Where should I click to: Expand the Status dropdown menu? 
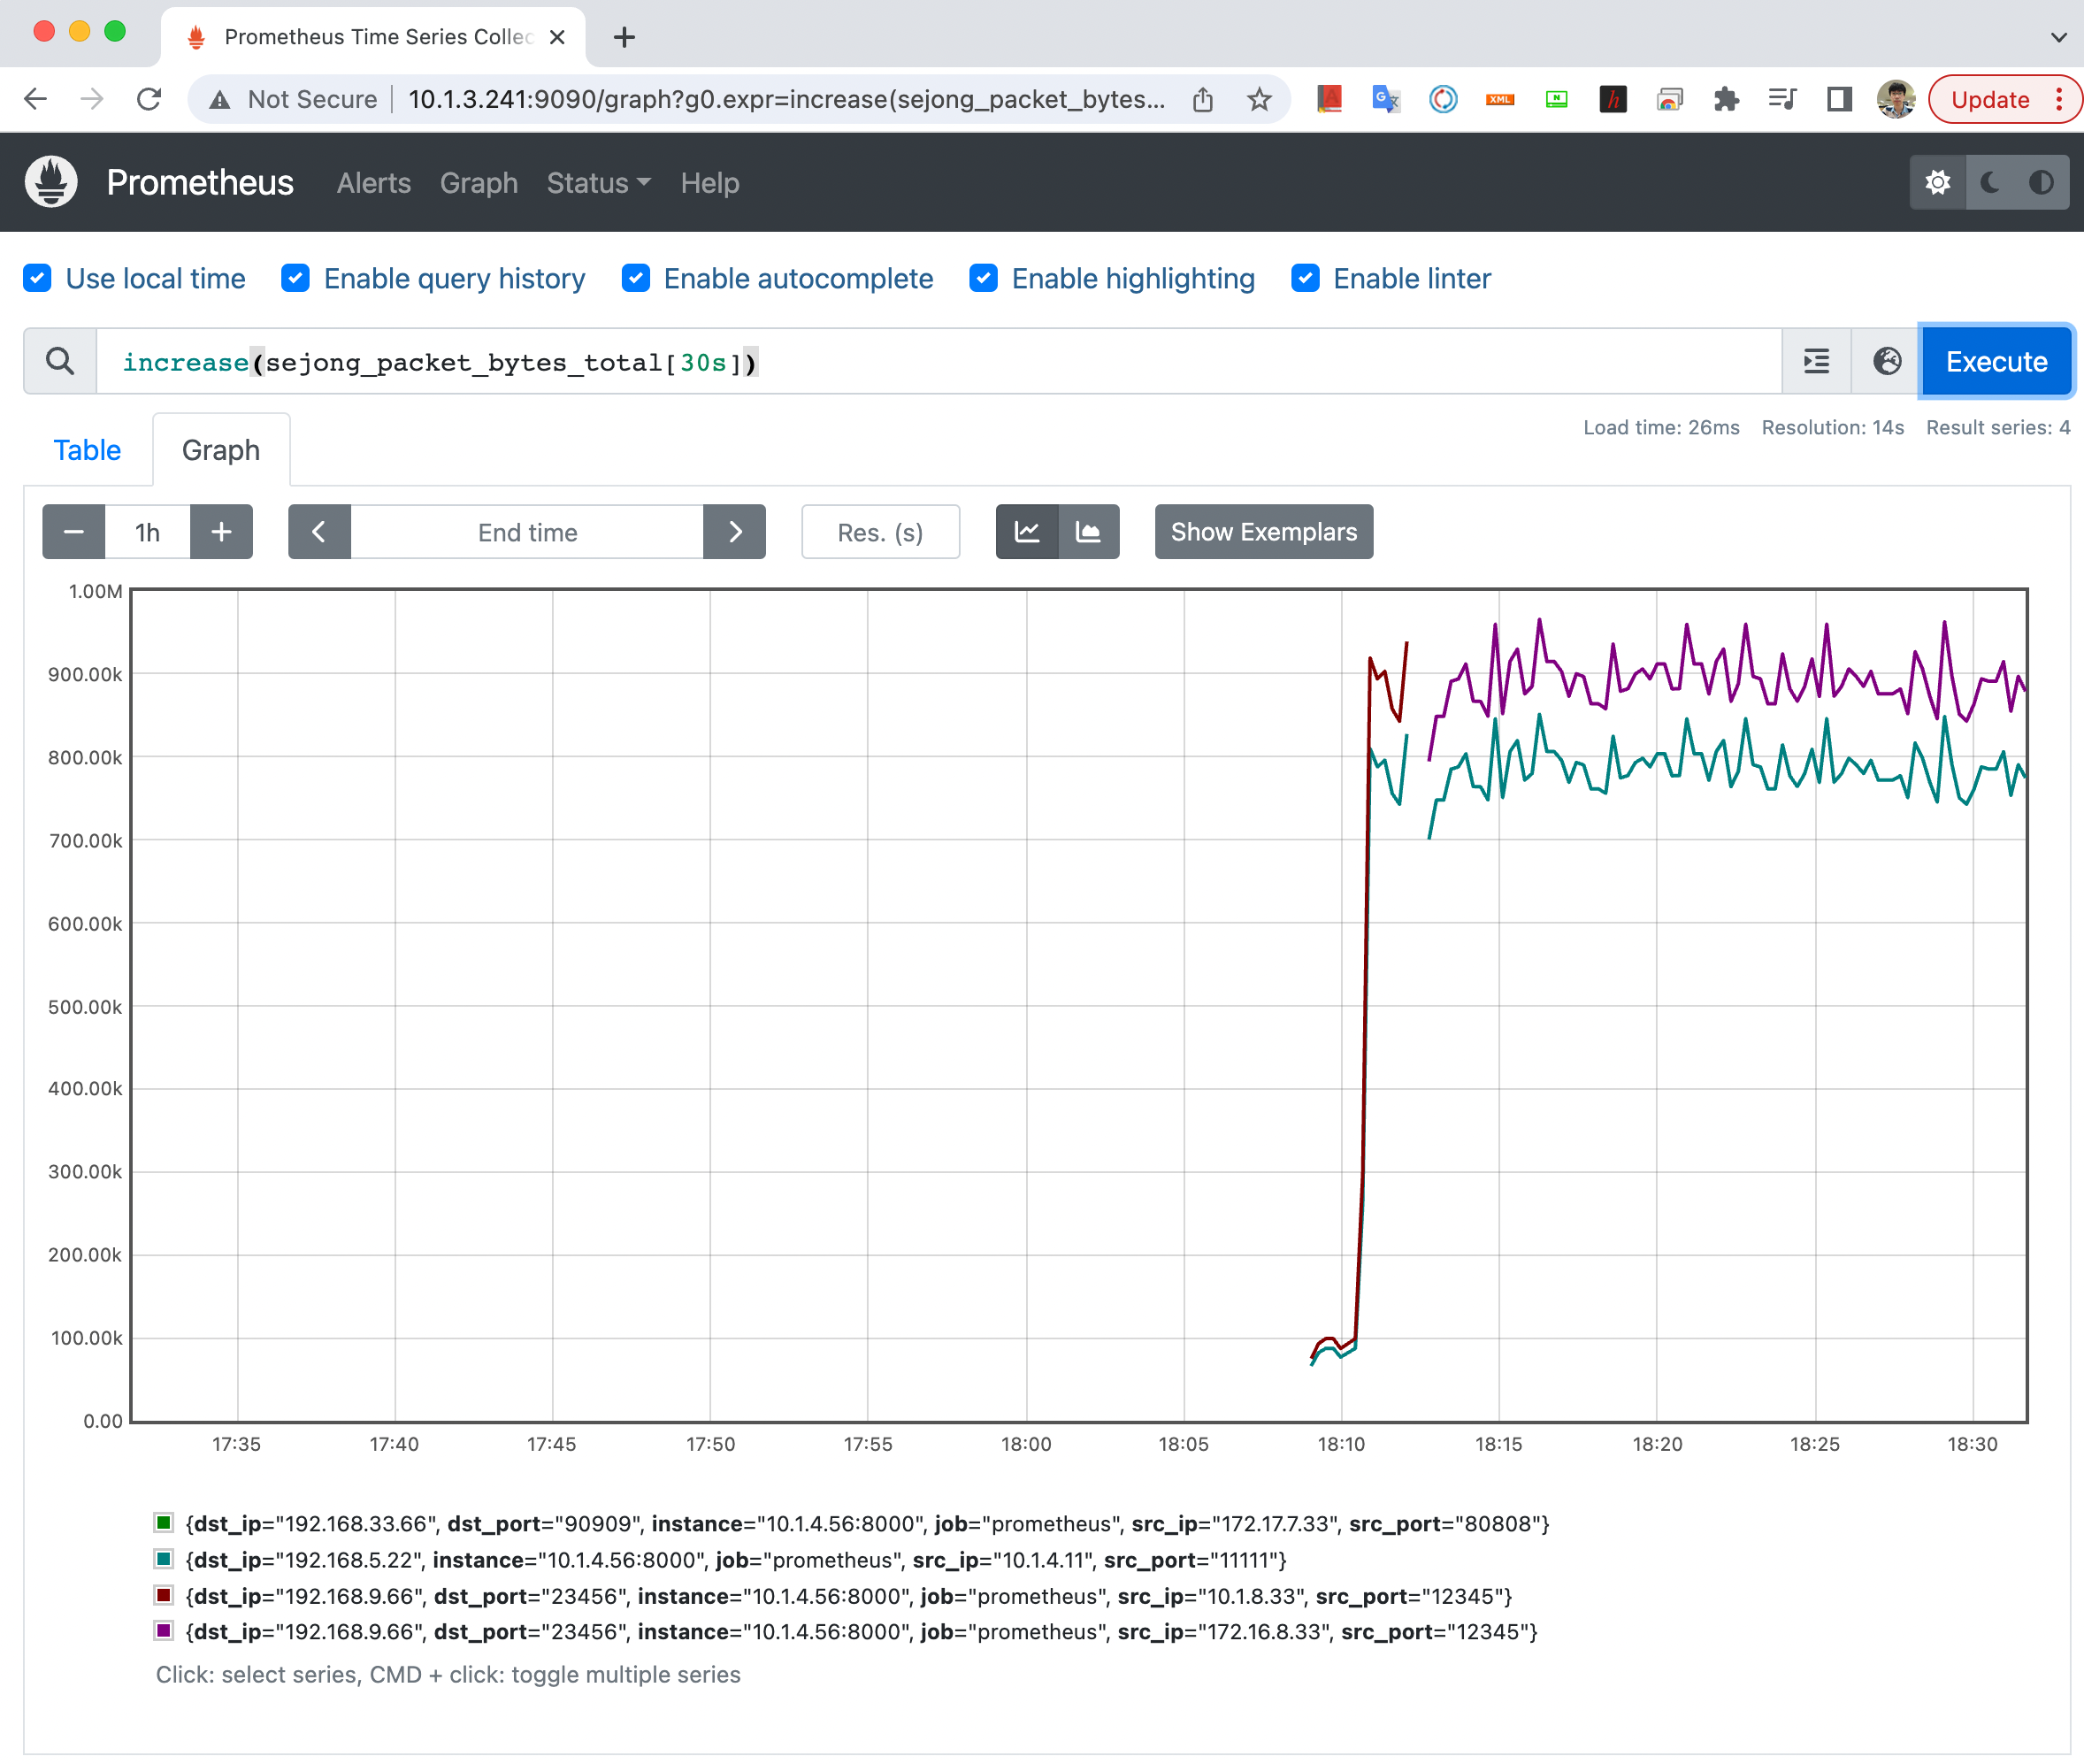click(598, 183)
